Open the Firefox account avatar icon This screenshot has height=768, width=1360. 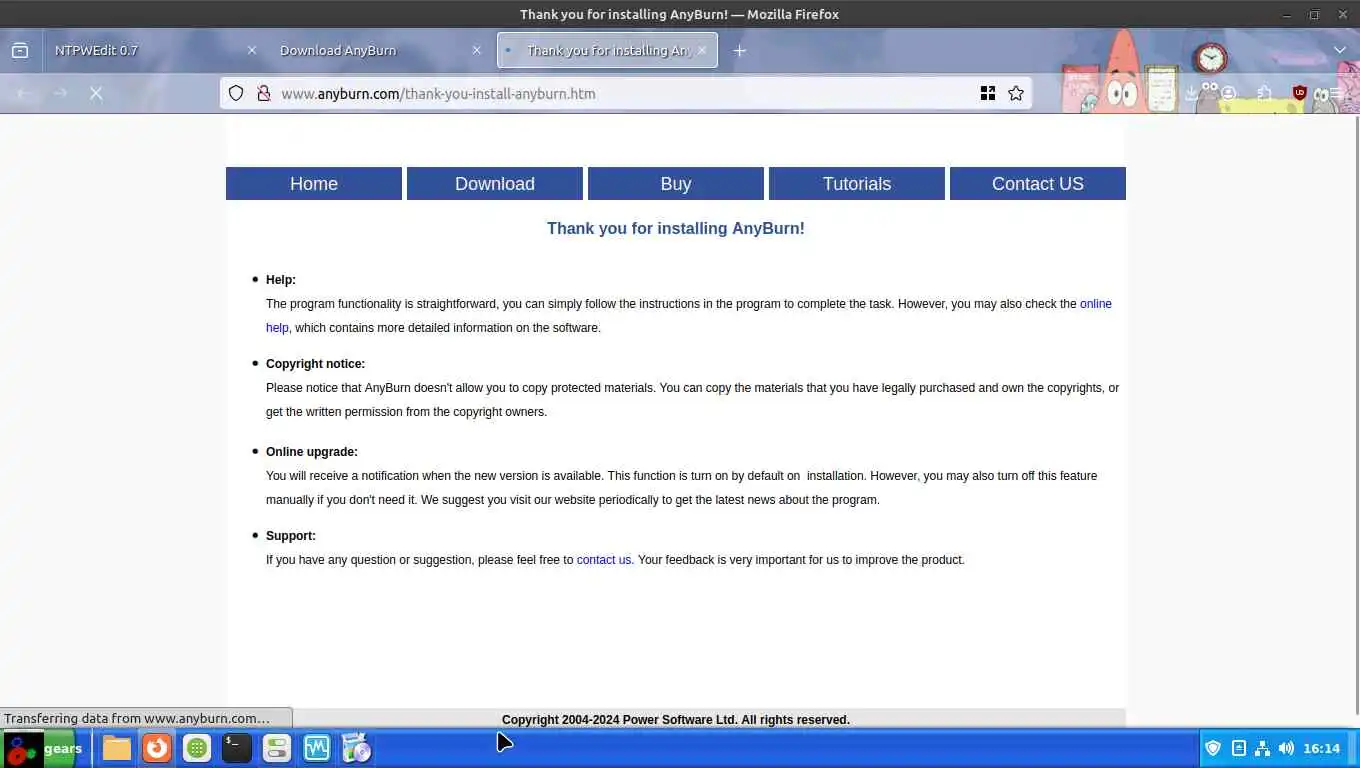(1229, 93)
